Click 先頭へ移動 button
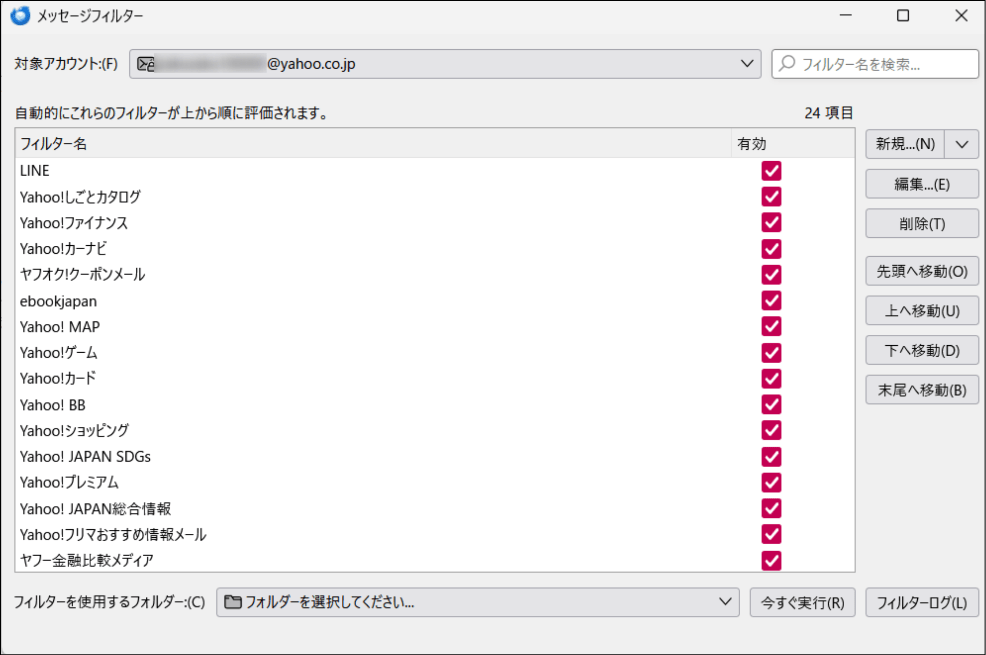 click(x=921, y=271)
